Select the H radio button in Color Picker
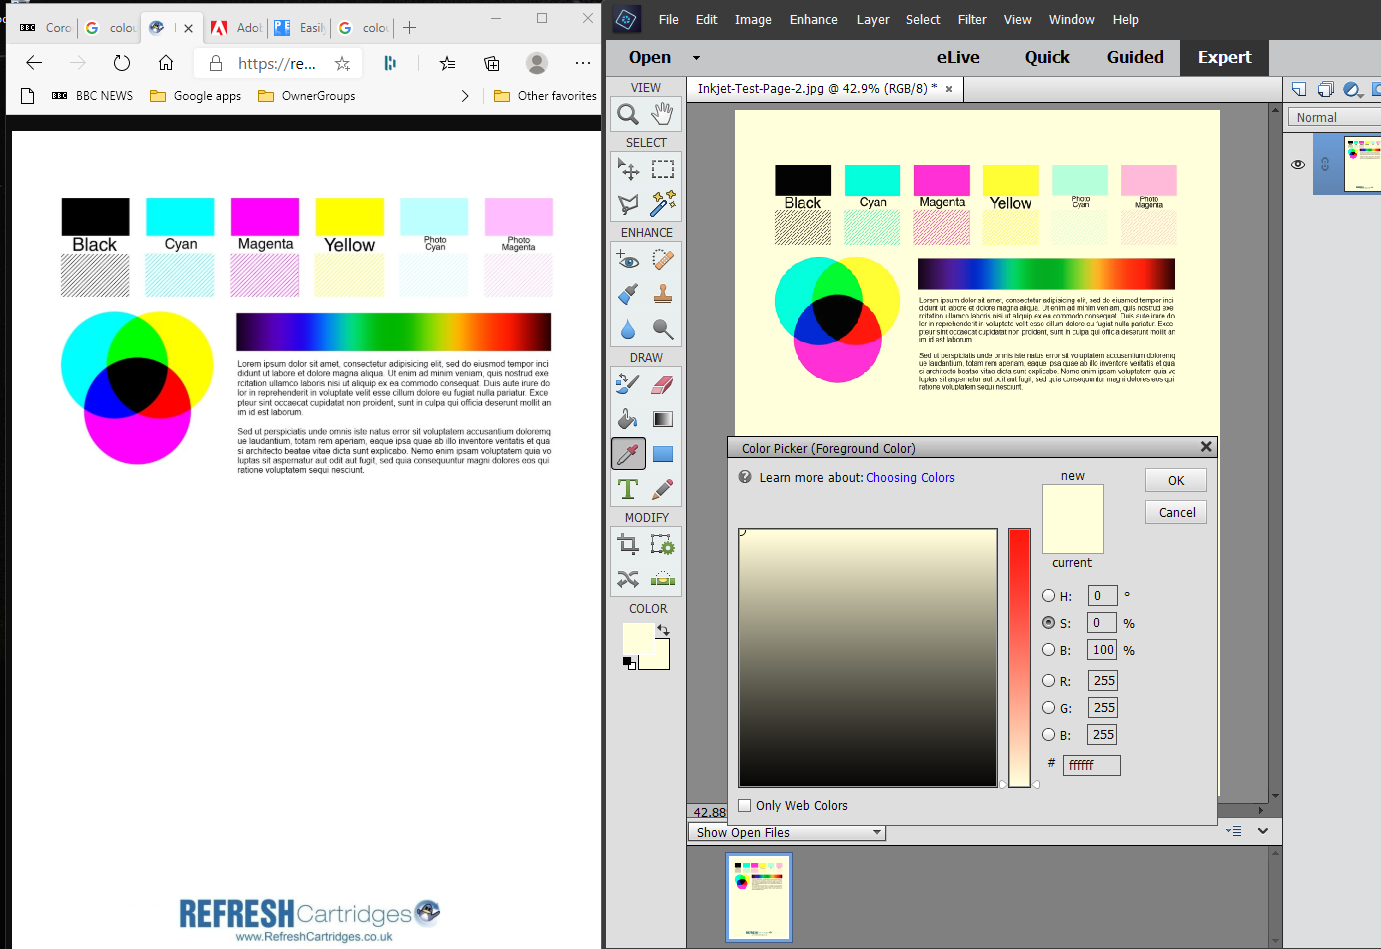 pyautogui.click(x=1050, y=595)
